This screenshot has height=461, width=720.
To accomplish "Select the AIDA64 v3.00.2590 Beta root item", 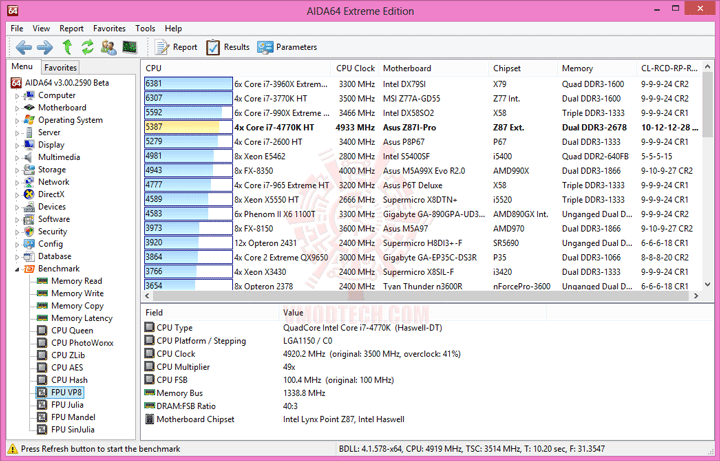I will (67, 83).
